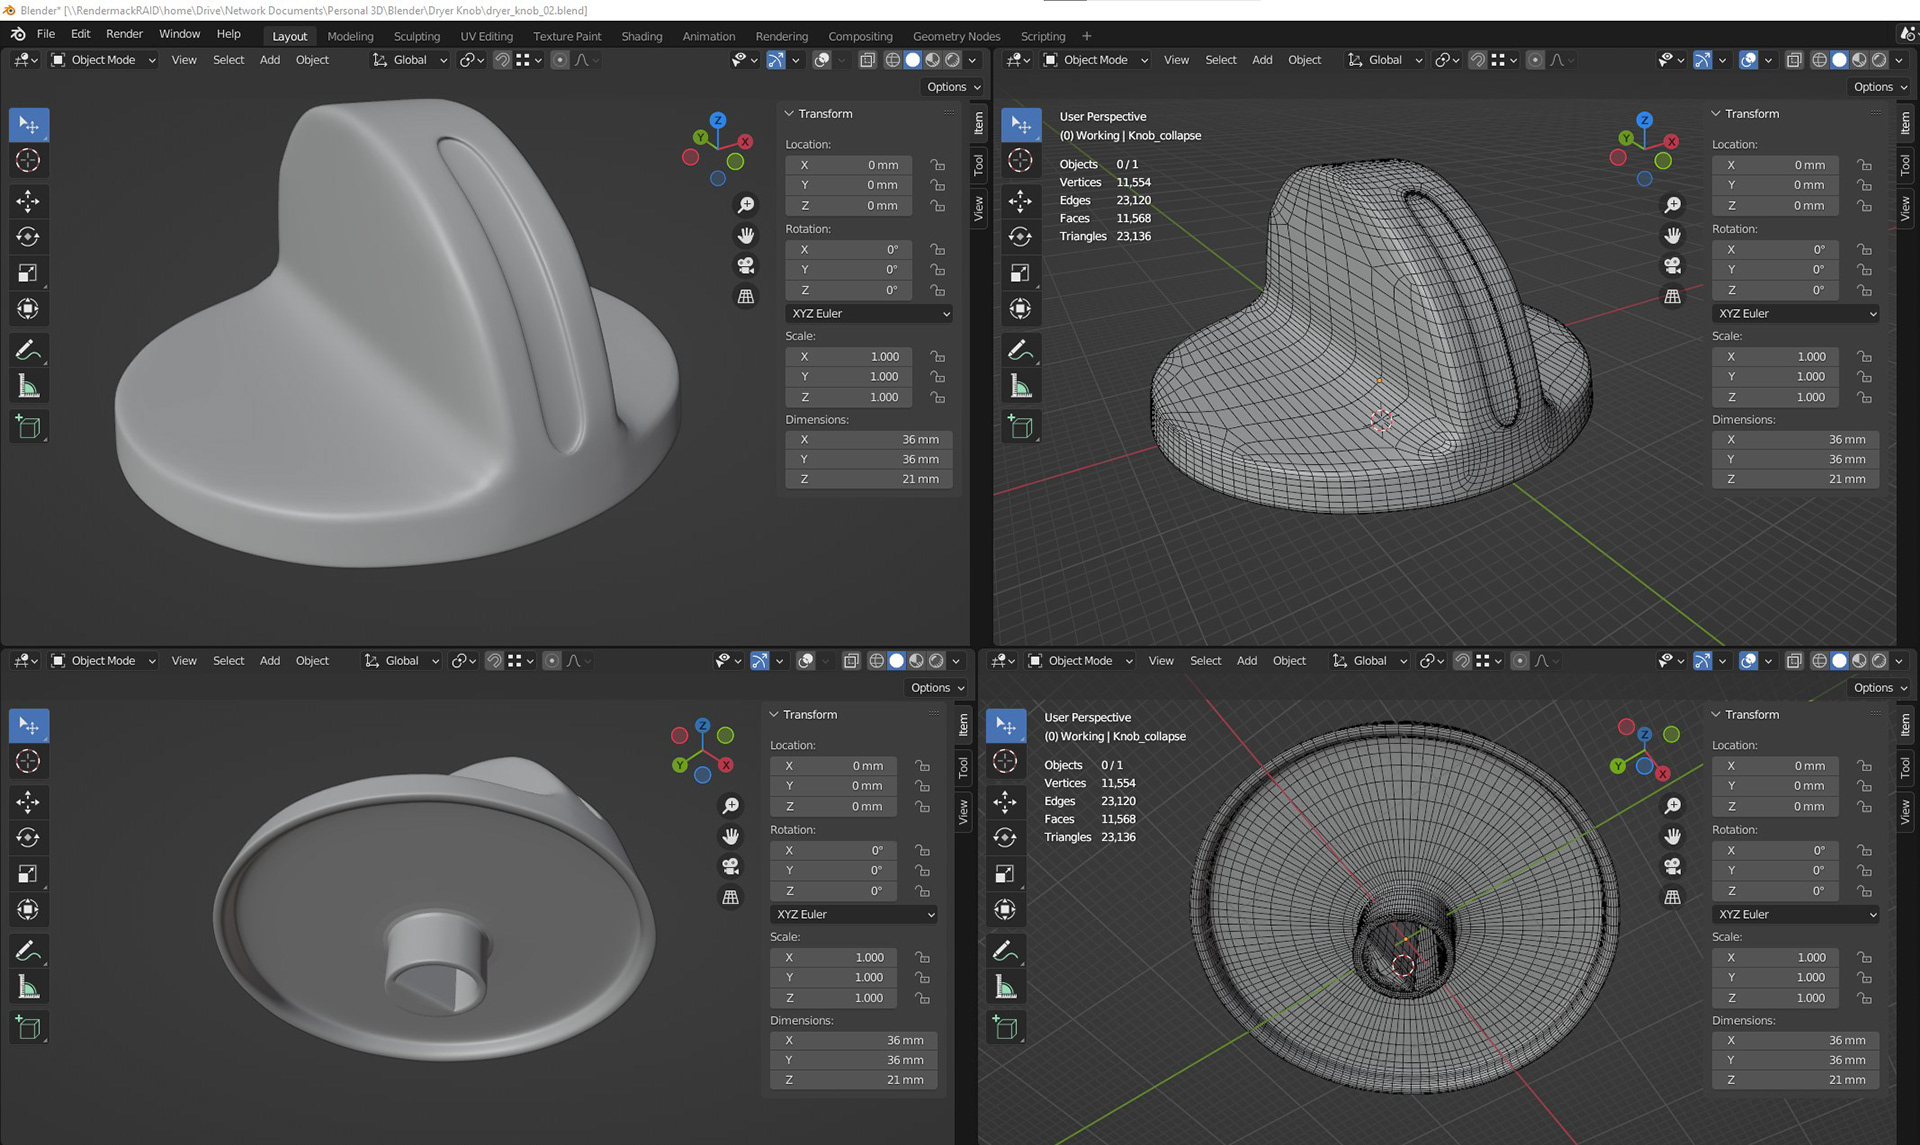Open the Render menu
Viewport: 1920px width, 1145px height.
click(x=124, y=34)
